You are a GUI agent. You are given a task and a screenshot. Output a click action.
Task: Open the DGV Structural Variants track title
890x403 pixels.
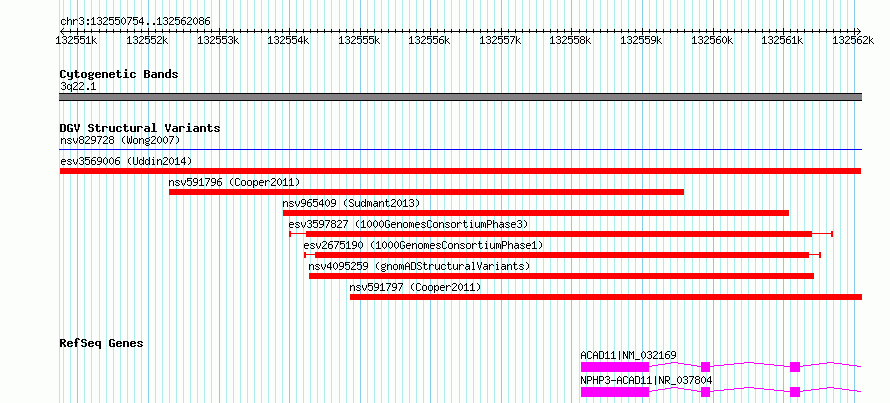[140, 128]
